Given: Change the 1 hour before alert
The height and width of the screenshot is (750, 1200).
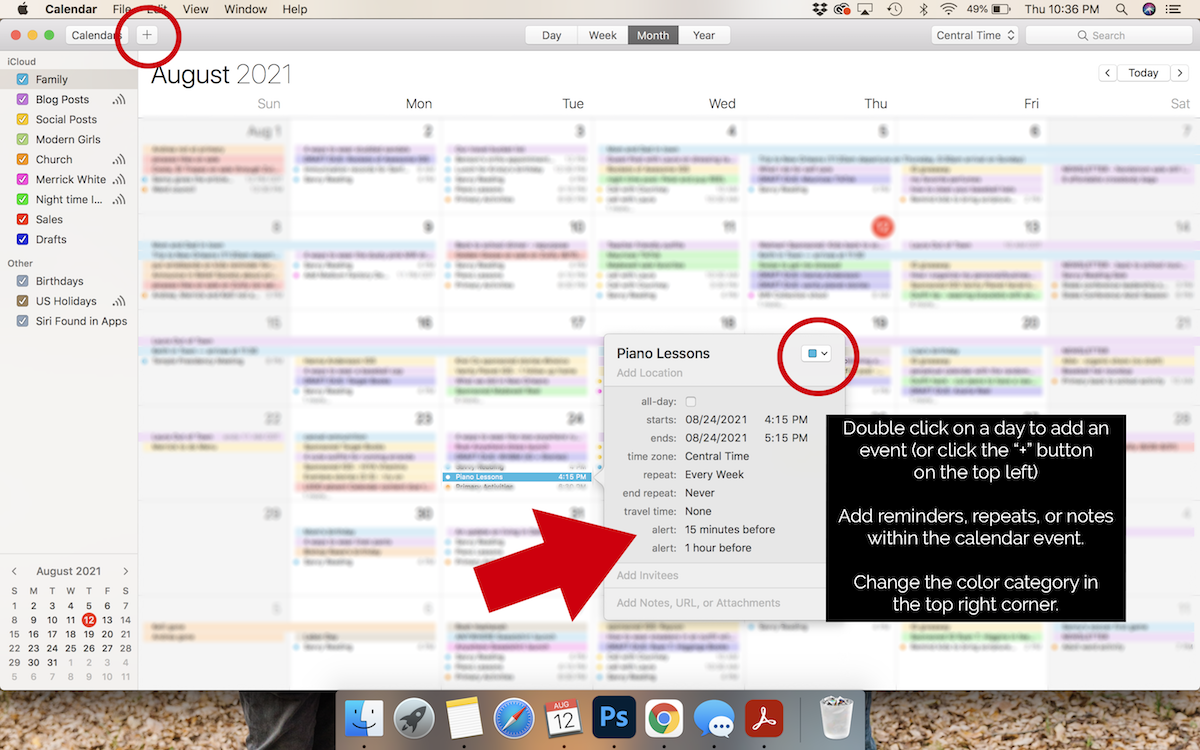Looking at the screenshot, I should pyautogui.click(x=718, y=548).
